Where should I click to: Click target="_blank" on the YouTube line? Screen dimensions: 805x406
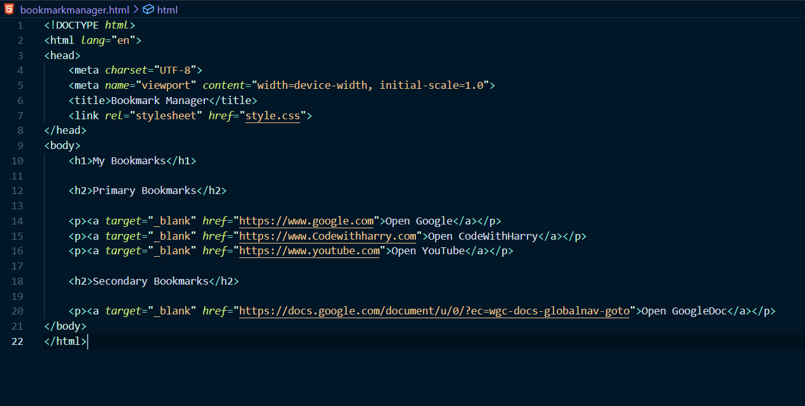[151, 251]
